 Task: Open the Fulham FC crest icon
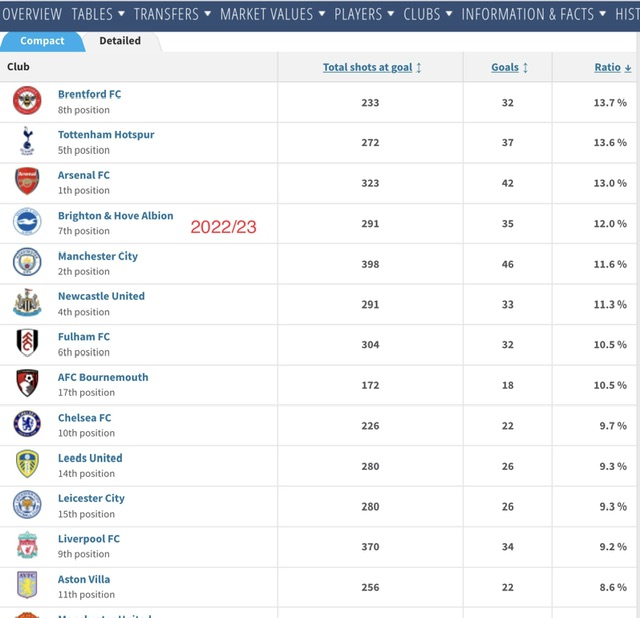point(27,343)
